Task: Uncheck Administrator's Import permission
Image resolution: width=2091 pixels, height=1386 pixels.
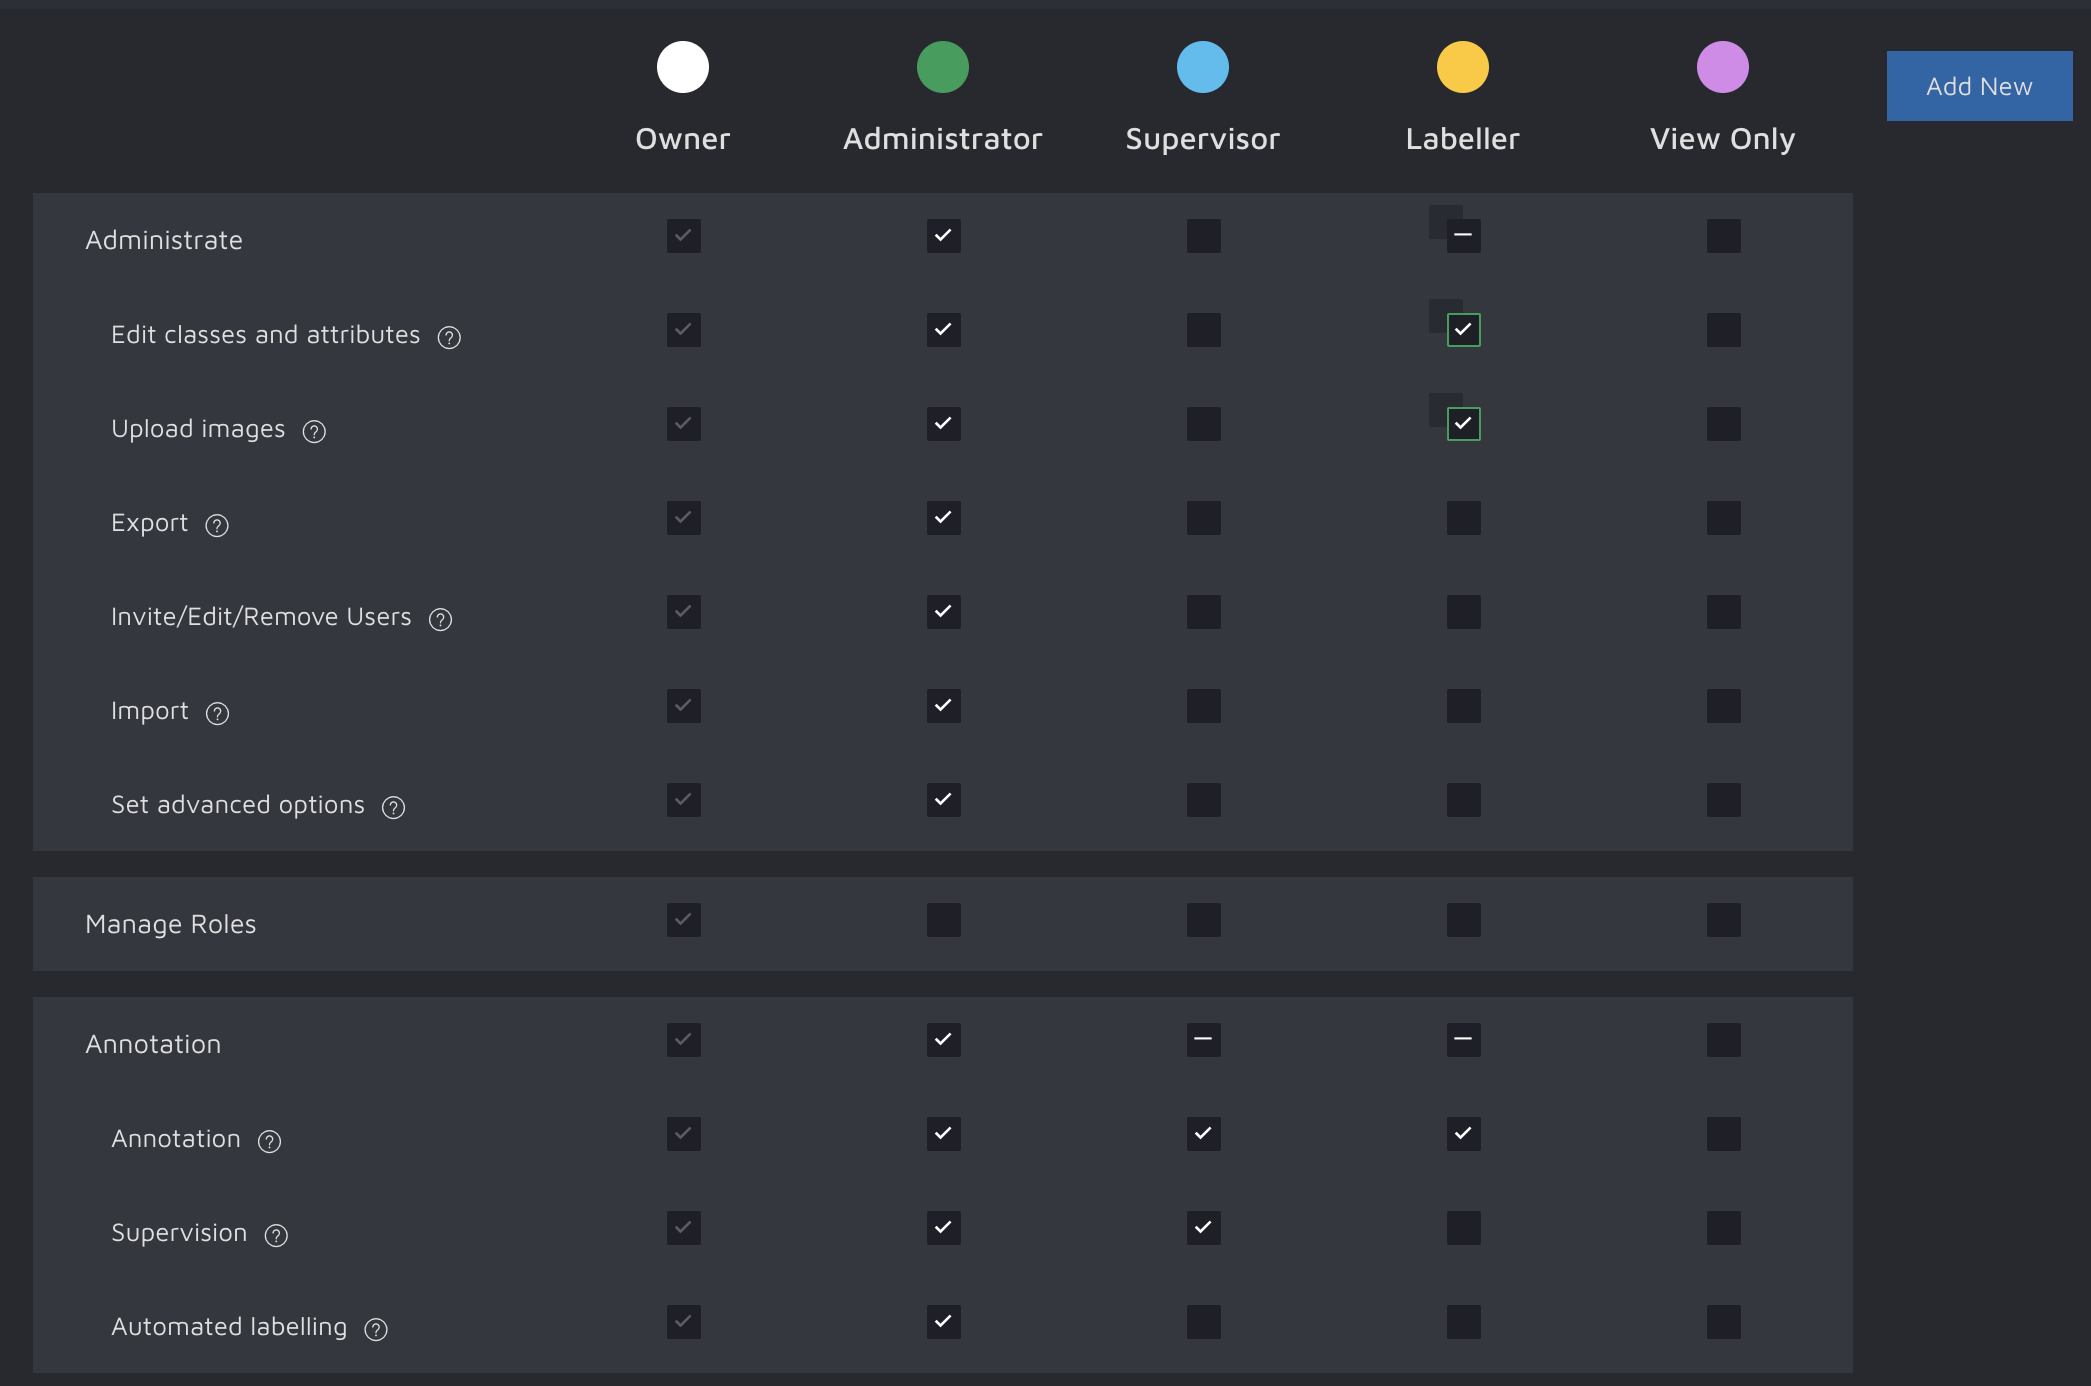Action: [x=943, y=706]
